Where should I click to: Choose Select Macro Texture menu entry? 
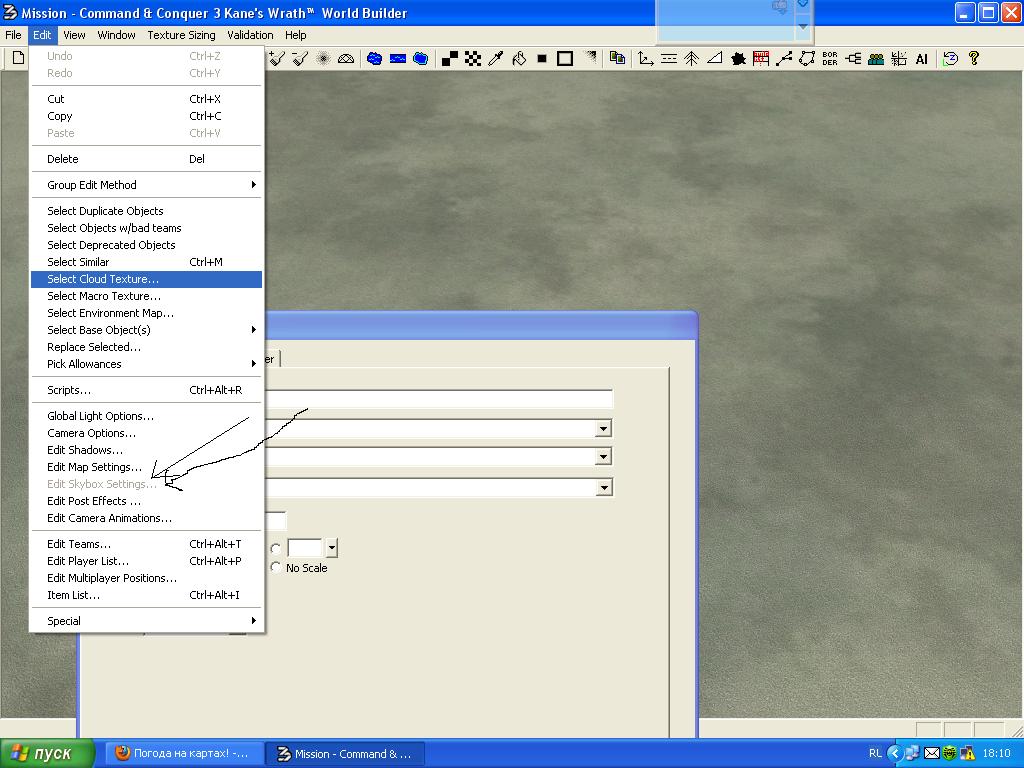click(x=146, y=296)
